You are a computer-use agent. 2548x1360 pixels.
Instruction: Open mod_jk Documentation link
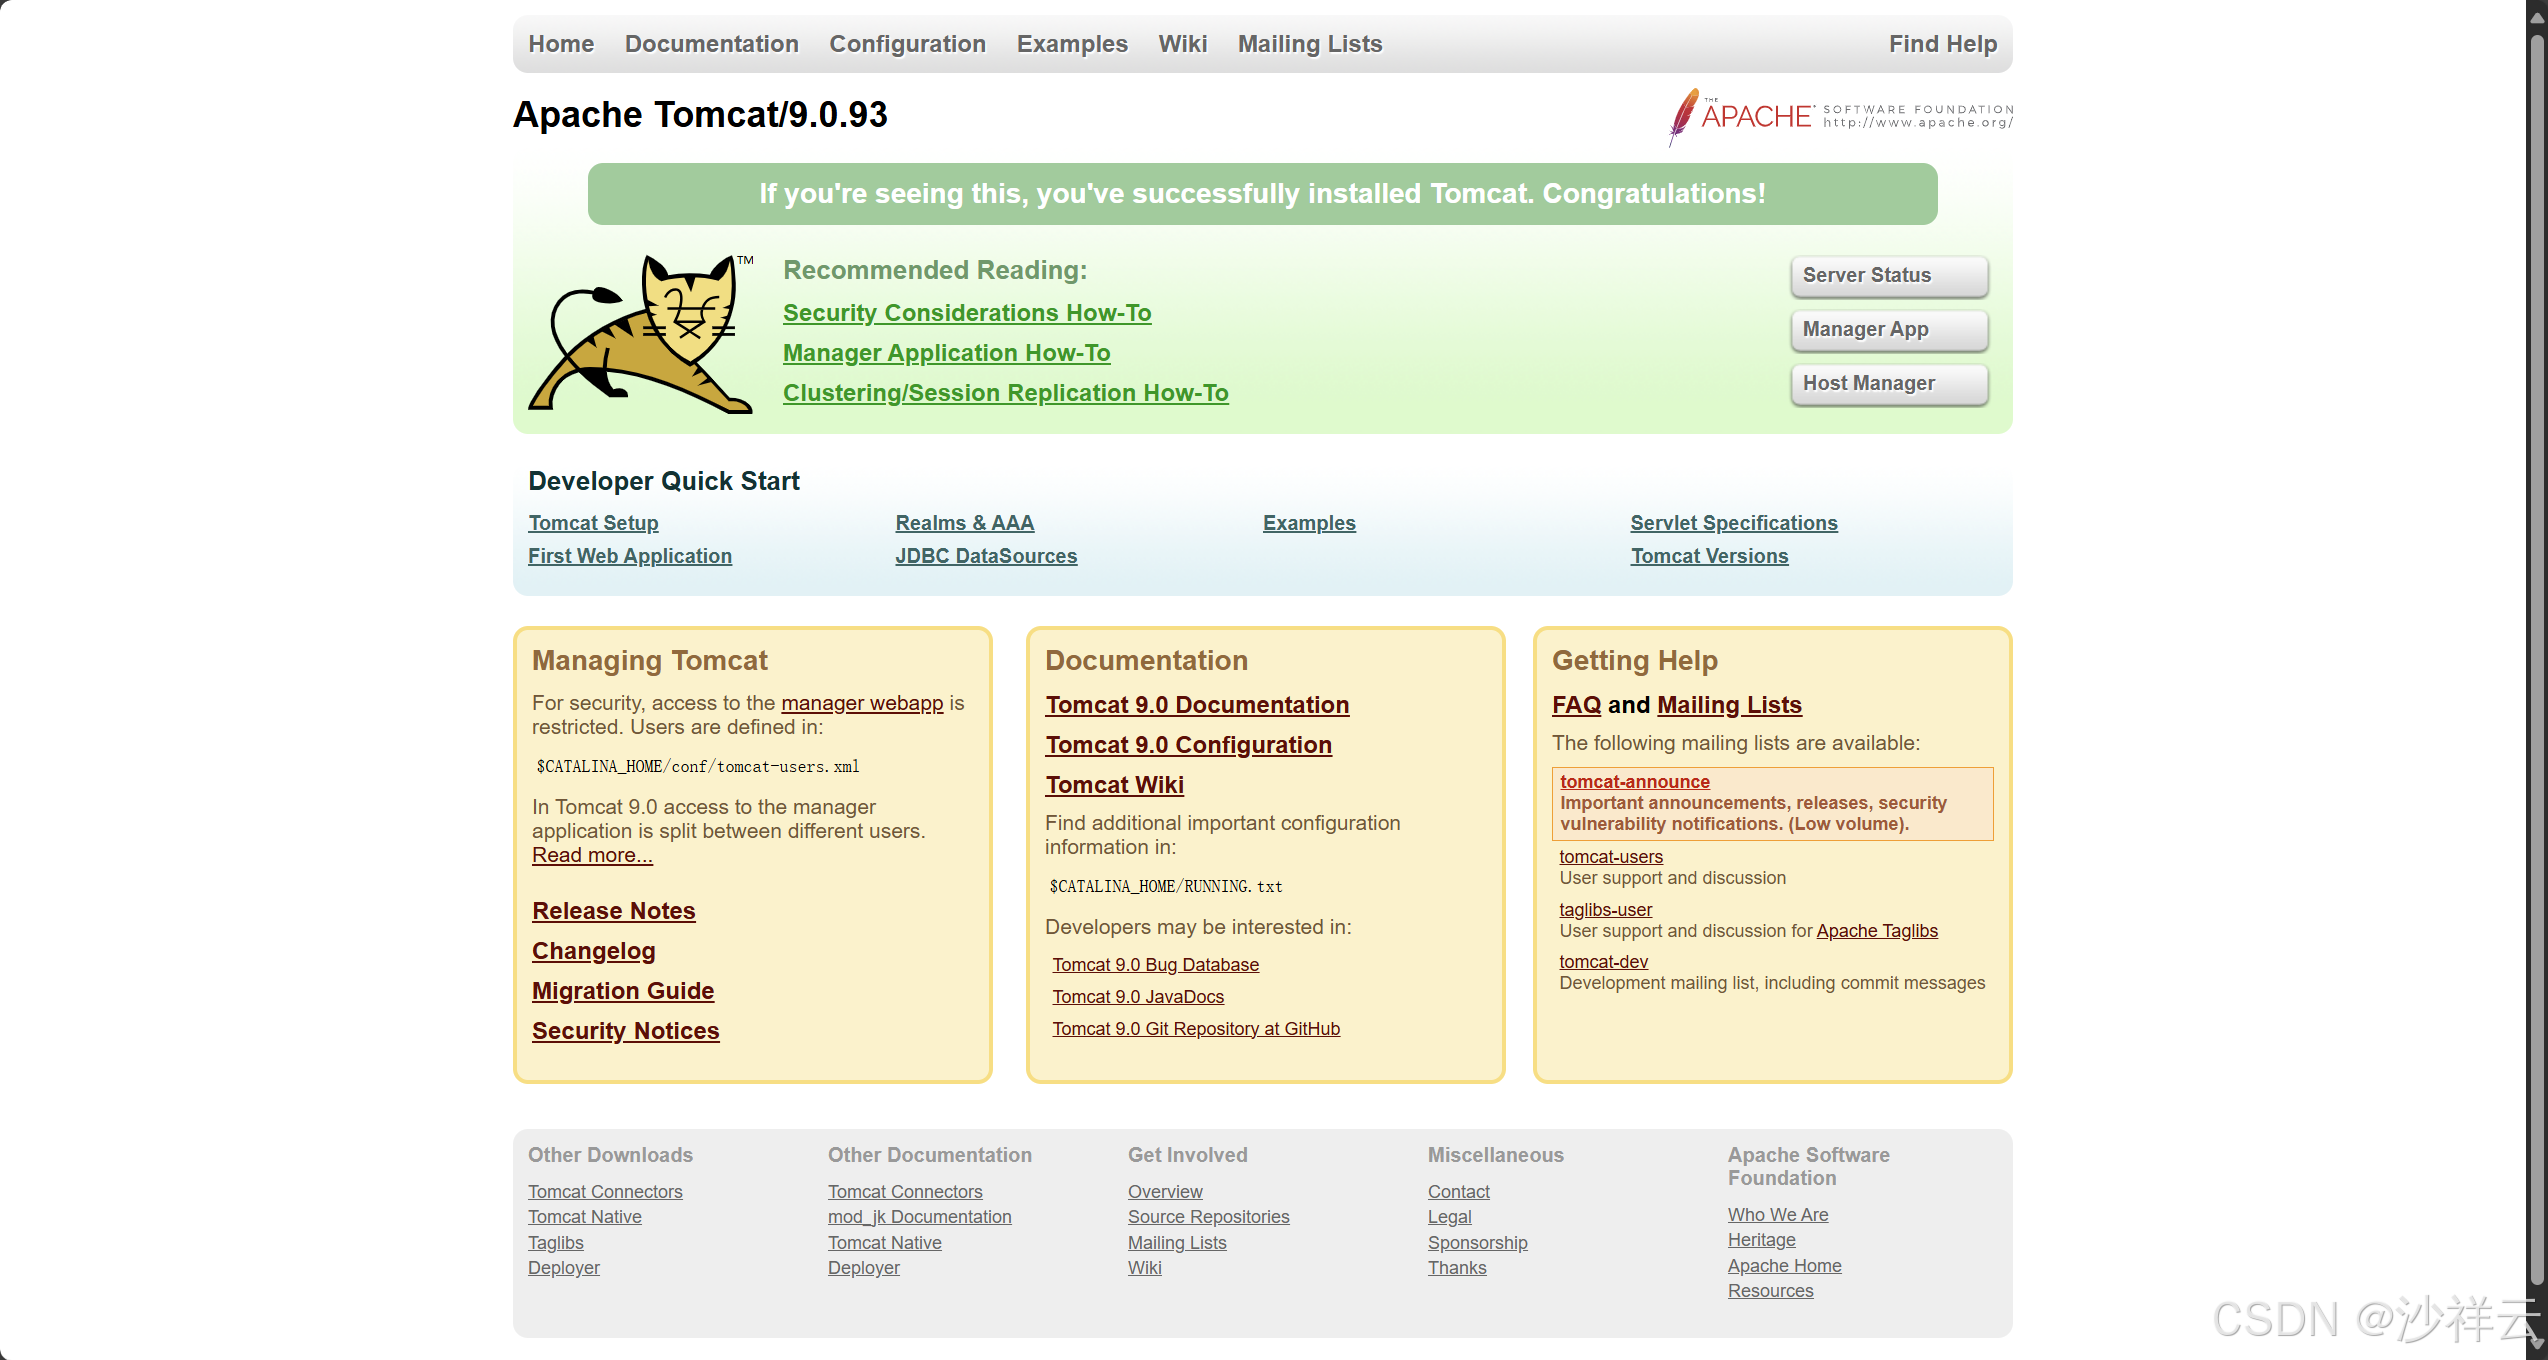[x=920, y=1217]
